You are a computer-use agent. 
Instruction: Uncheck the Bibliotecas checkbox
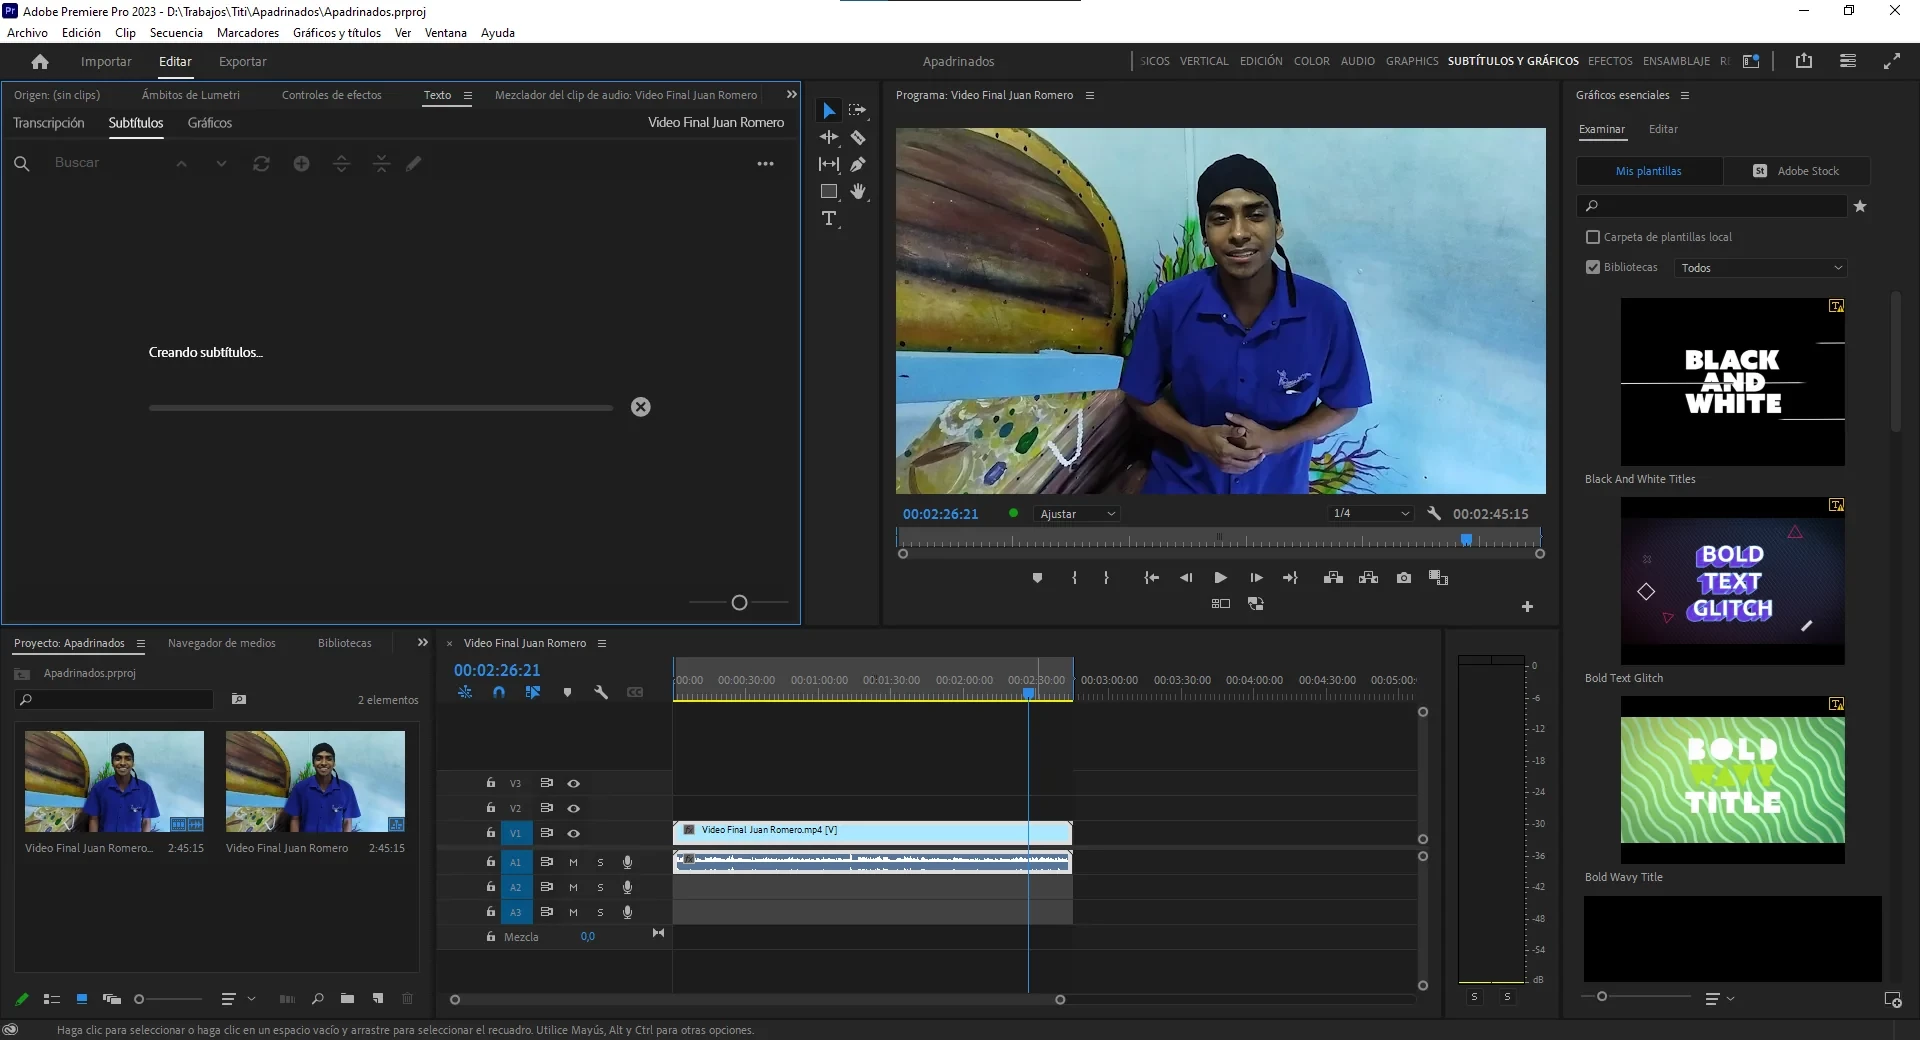point(1593,267)
